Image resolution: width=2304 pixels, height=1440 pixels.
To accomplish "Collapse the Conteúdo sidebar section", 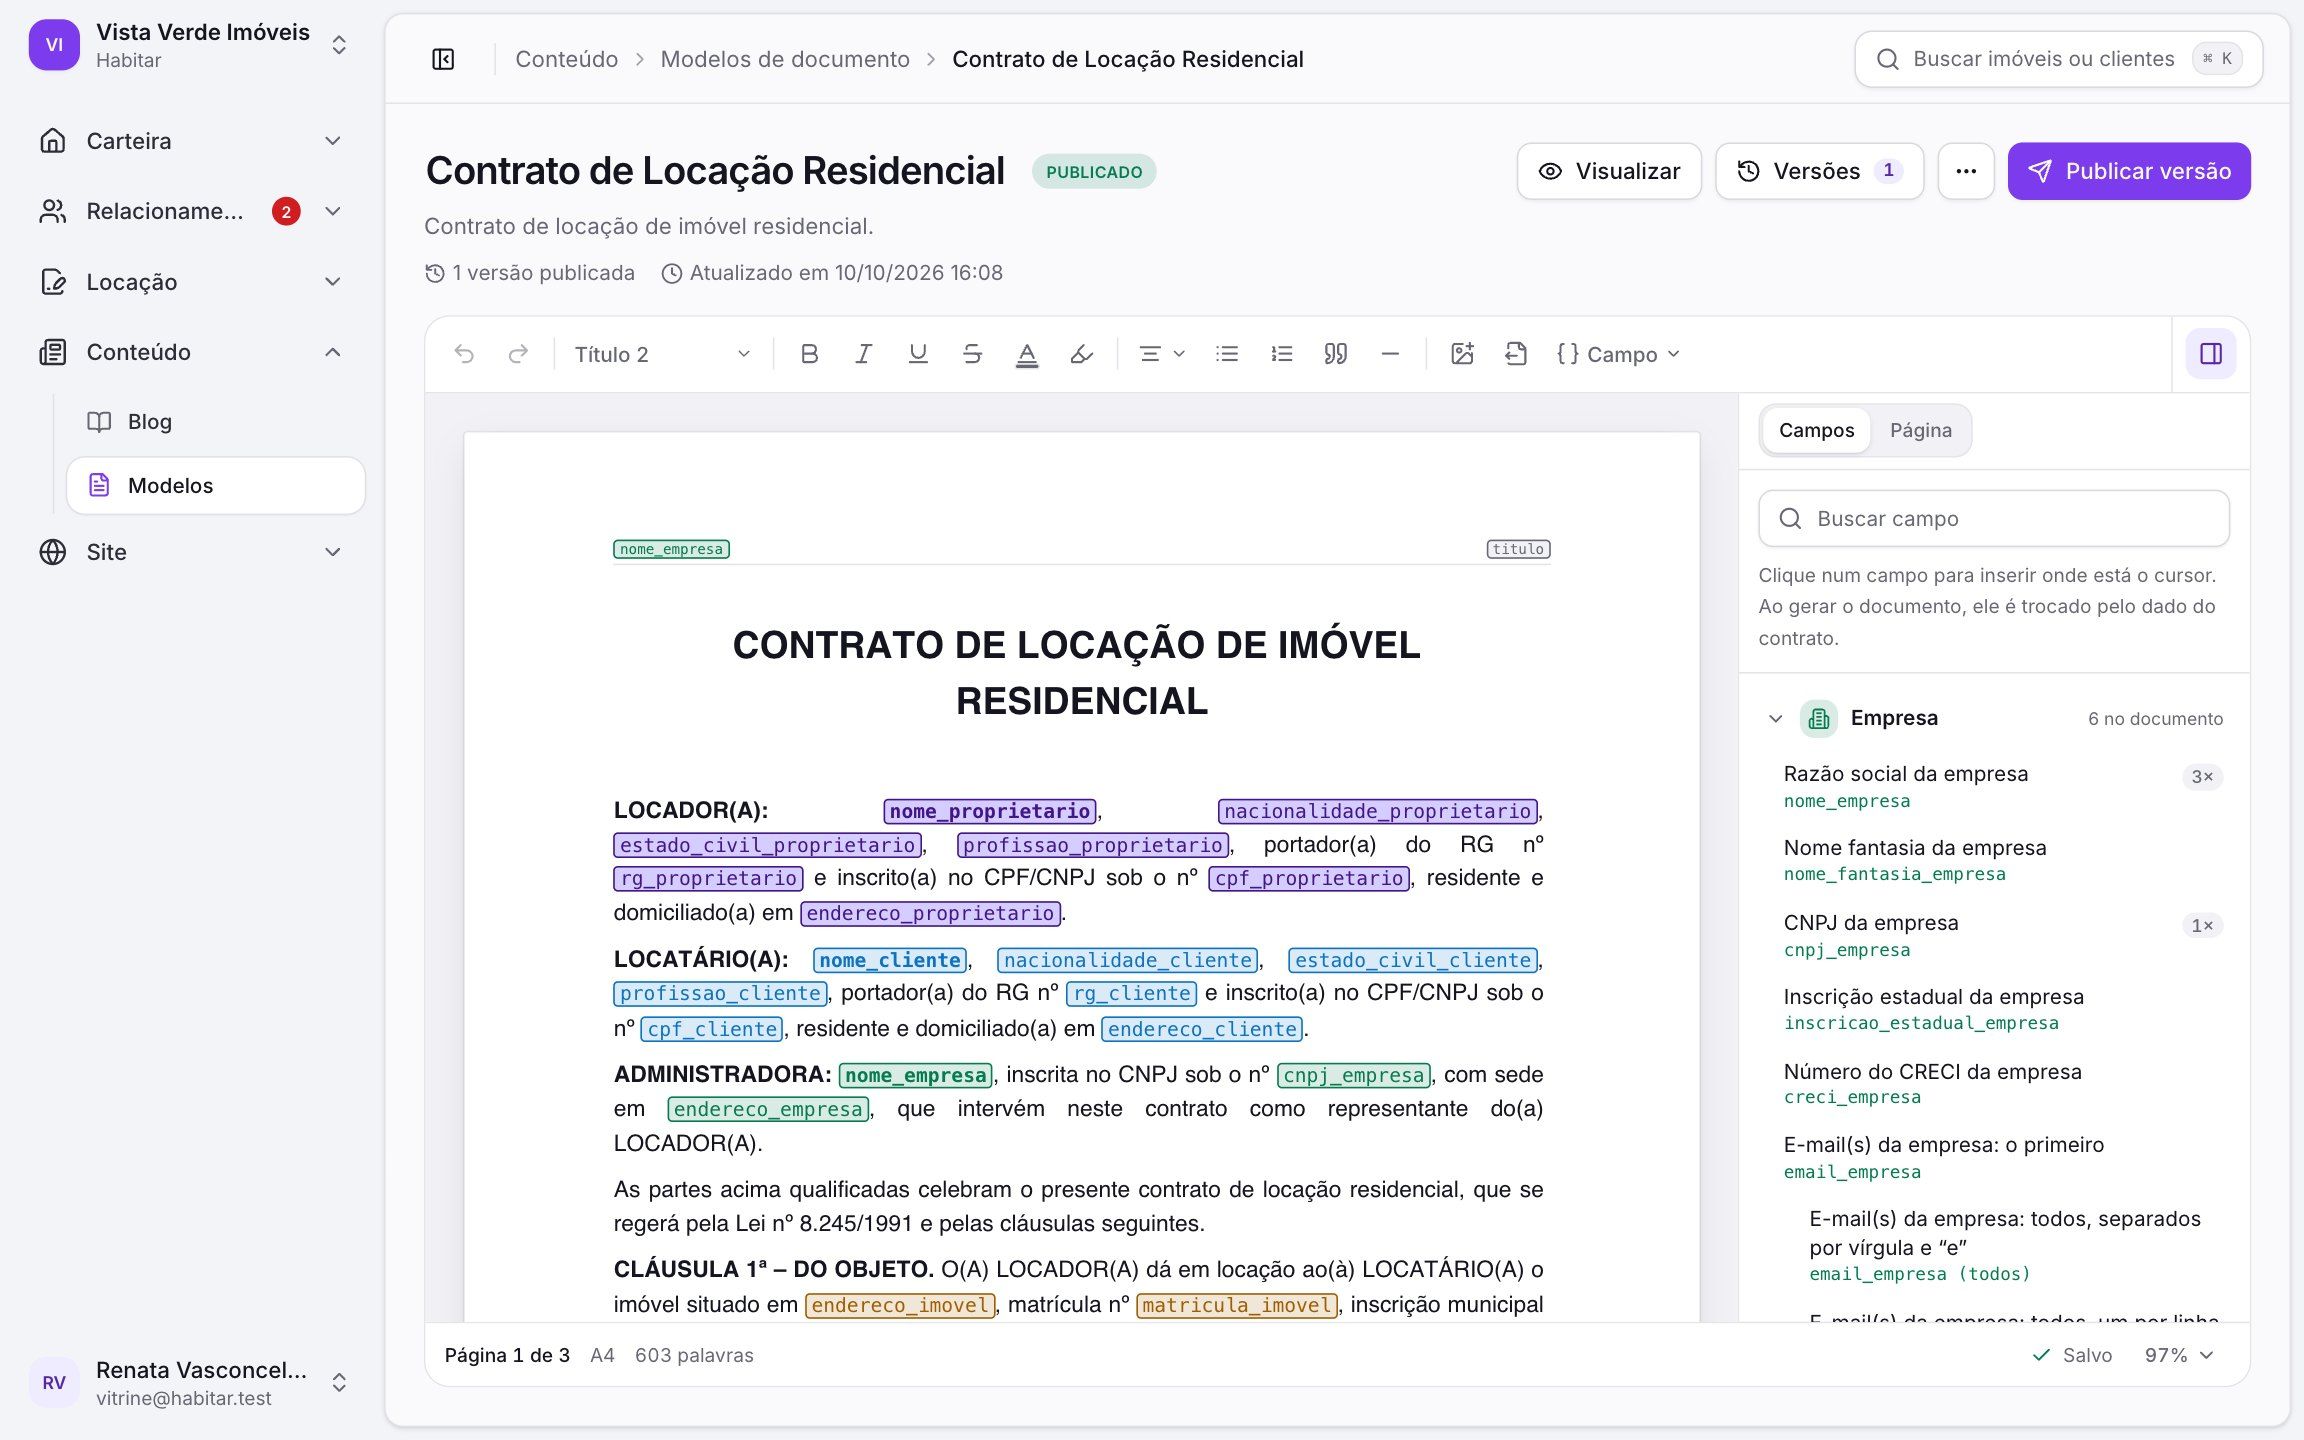I will (x=192, y=352).
